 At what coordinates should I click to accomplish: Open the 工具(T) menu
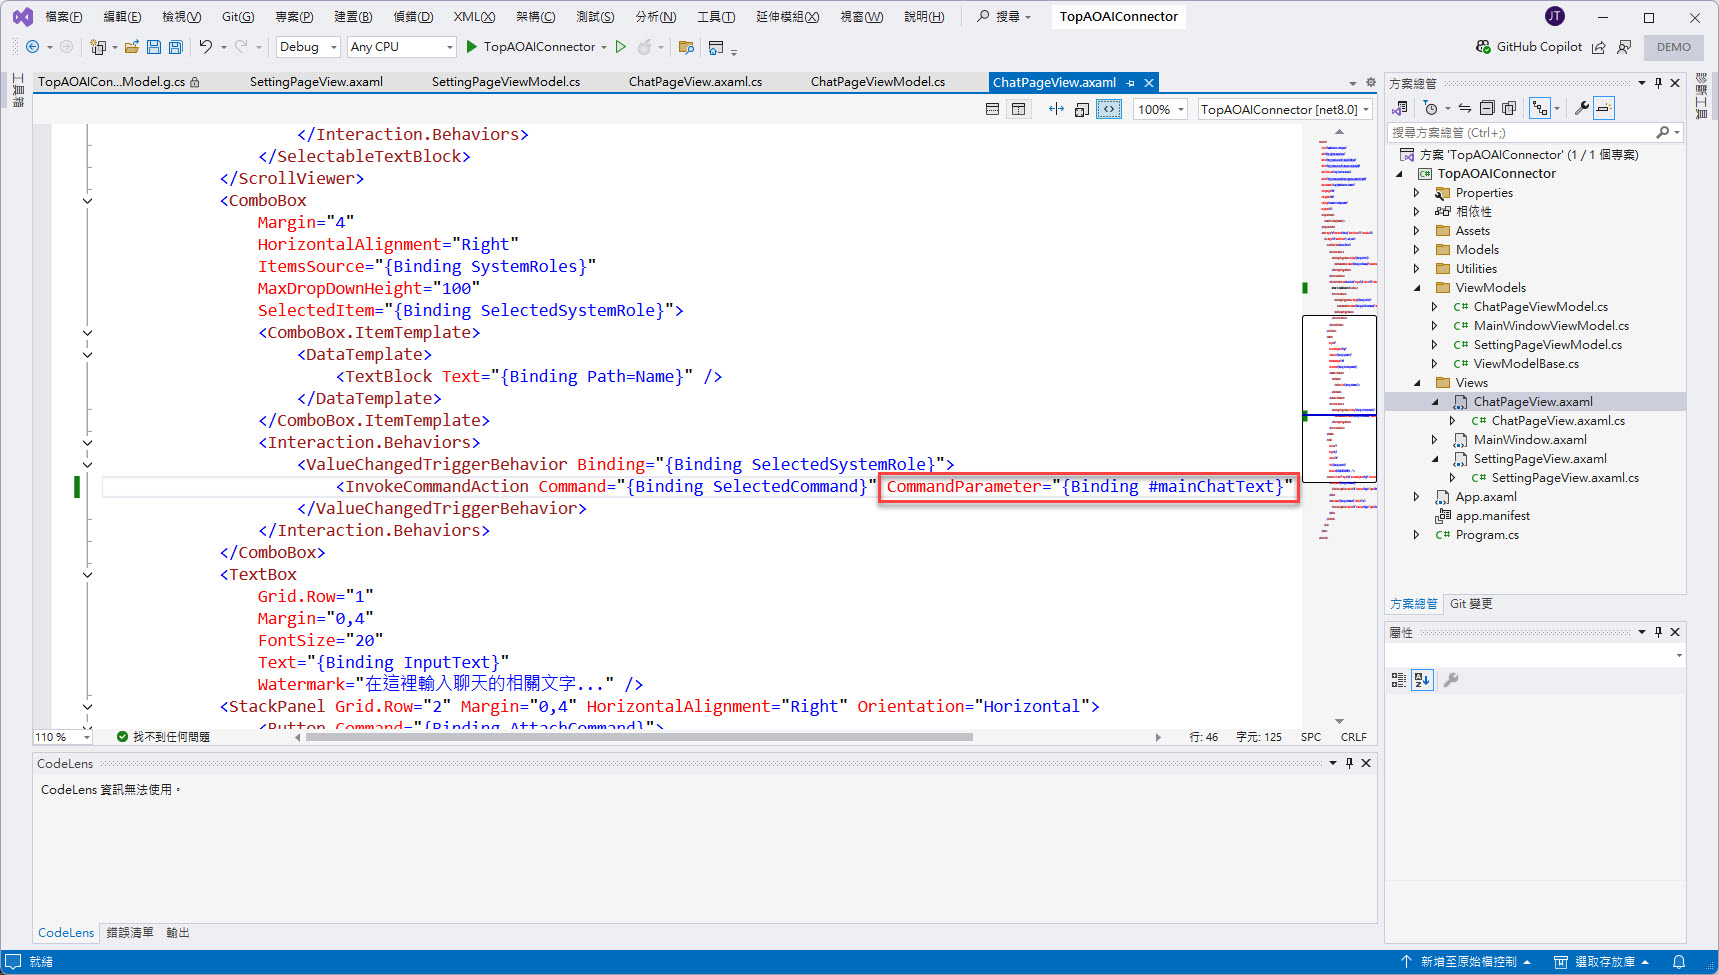716,17
